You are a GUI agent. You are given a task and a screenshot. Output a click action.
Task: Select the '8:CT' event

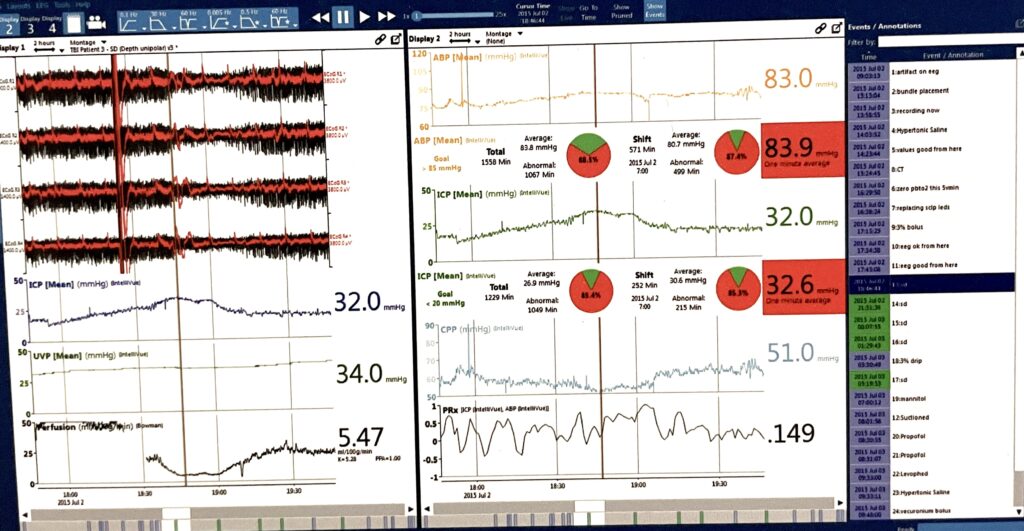click(x=932, y=169)
